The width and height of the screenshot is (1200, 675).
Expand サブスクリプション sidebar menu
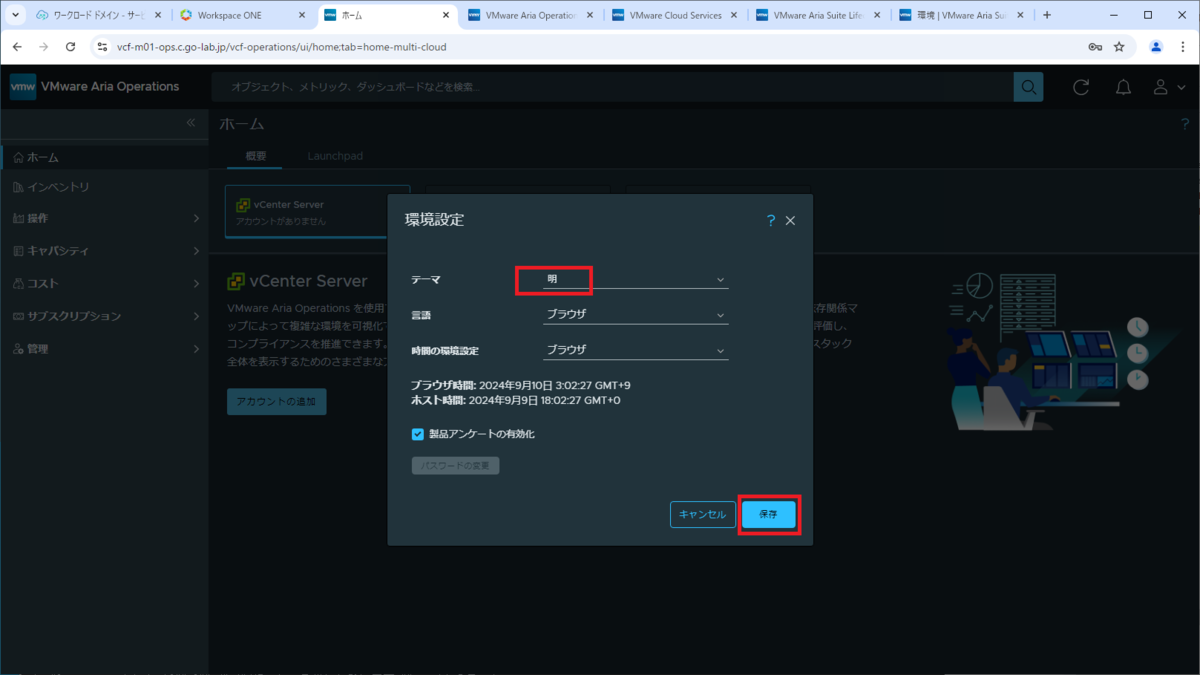[104, 316]
